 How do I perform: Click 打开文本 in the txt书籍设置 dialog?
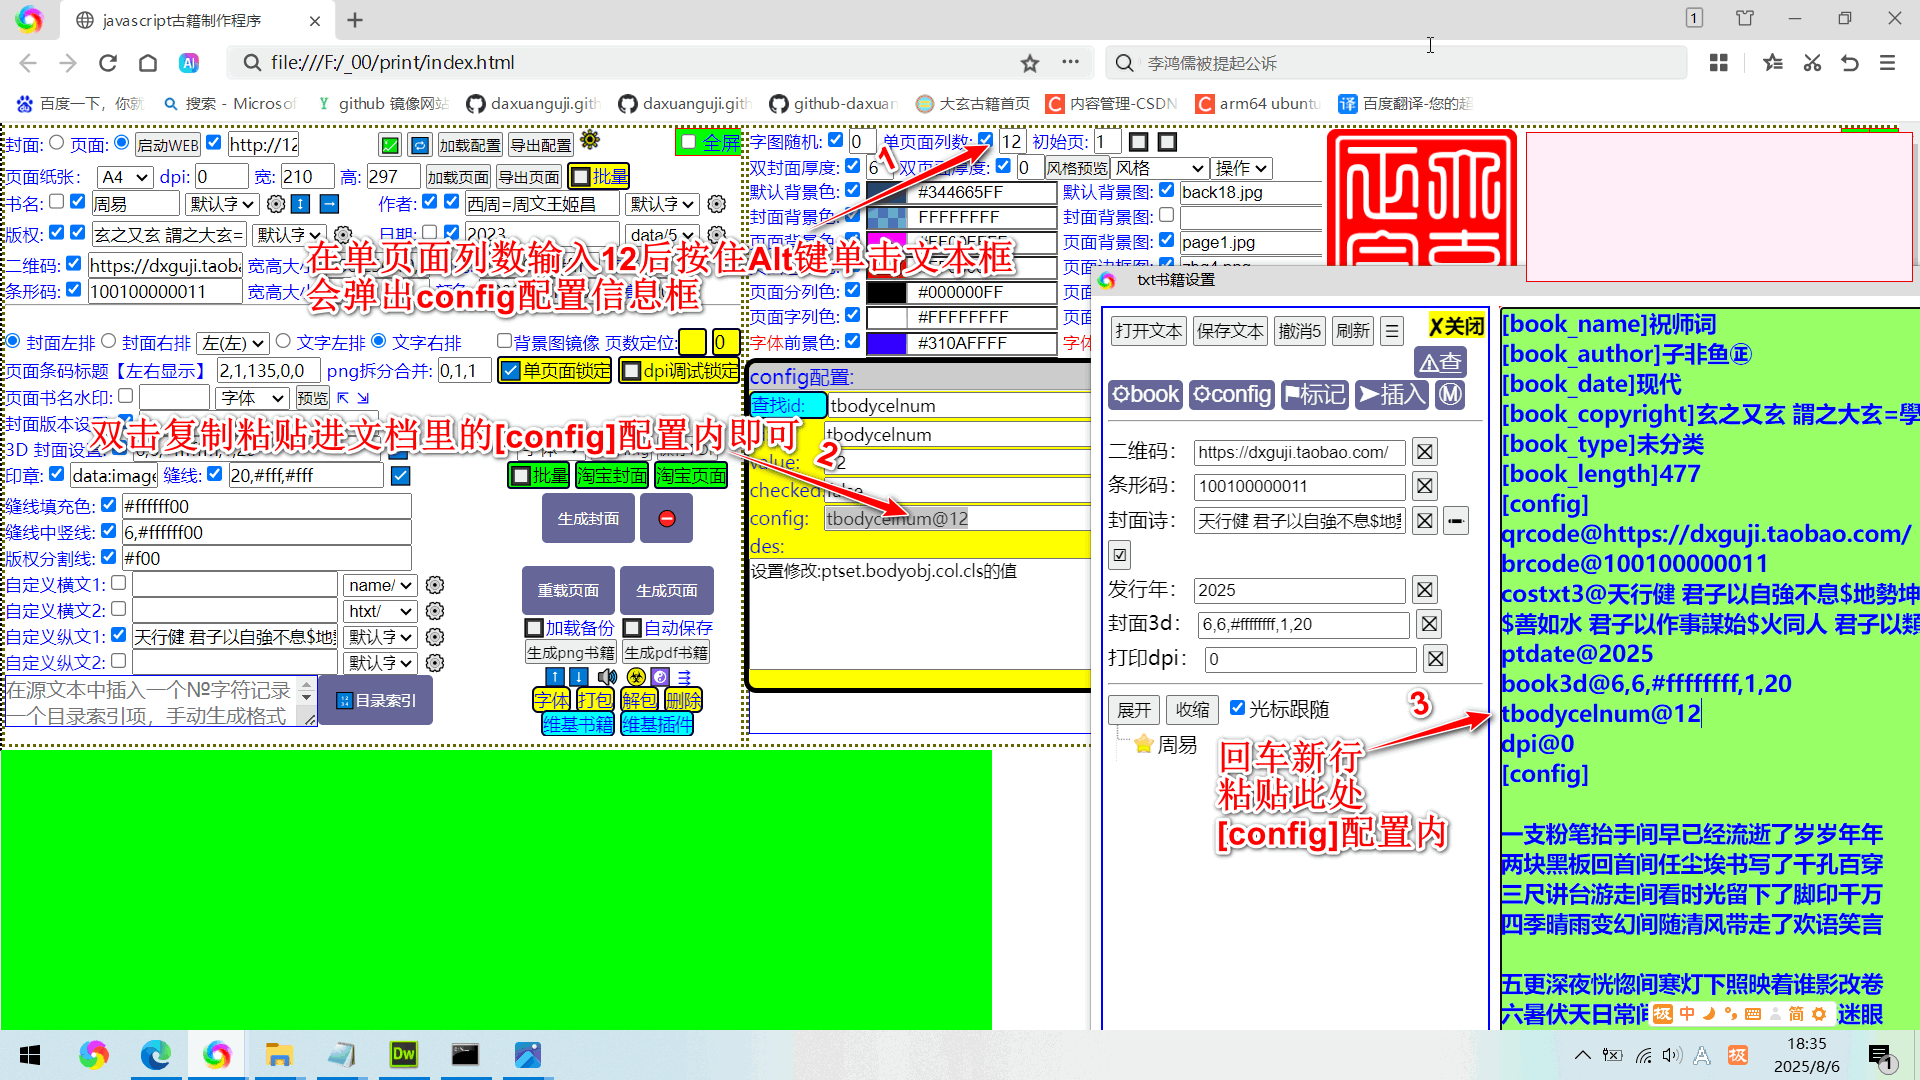(1148, 330)
